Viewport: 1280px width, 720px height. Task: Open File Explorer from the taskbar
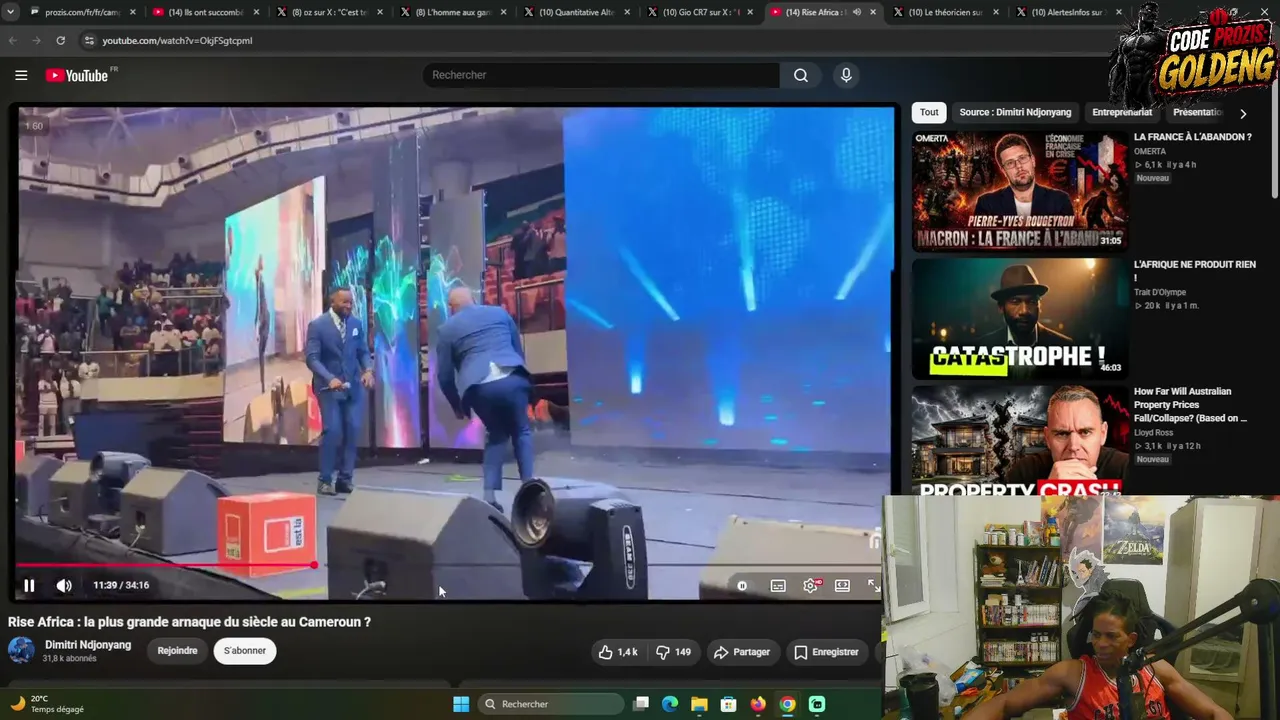pyautogui.click(x=699, y=704)
